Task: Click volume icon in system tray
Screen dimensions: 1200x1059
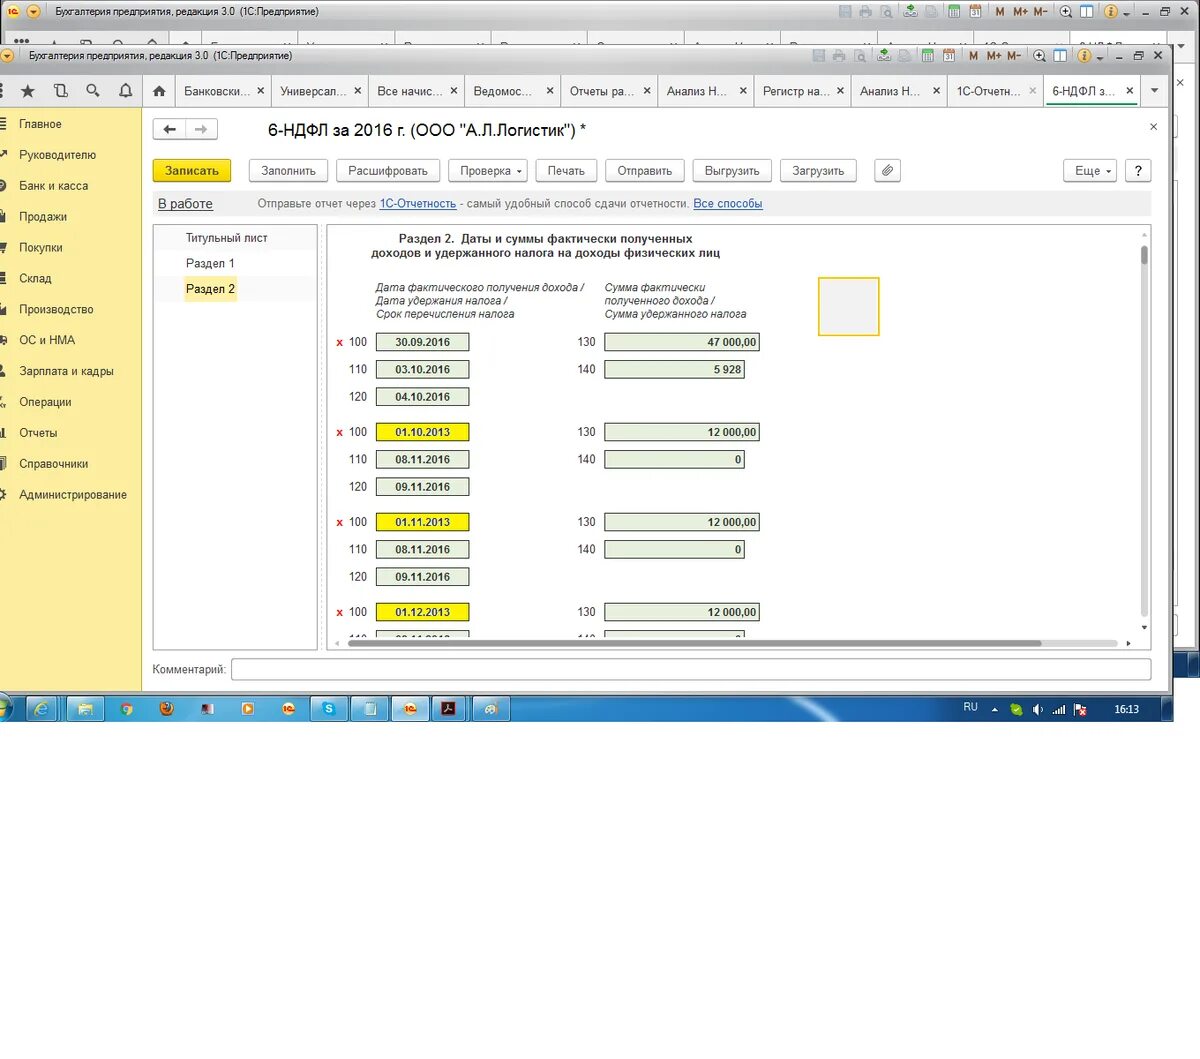Action: (x=1037, y=709)
